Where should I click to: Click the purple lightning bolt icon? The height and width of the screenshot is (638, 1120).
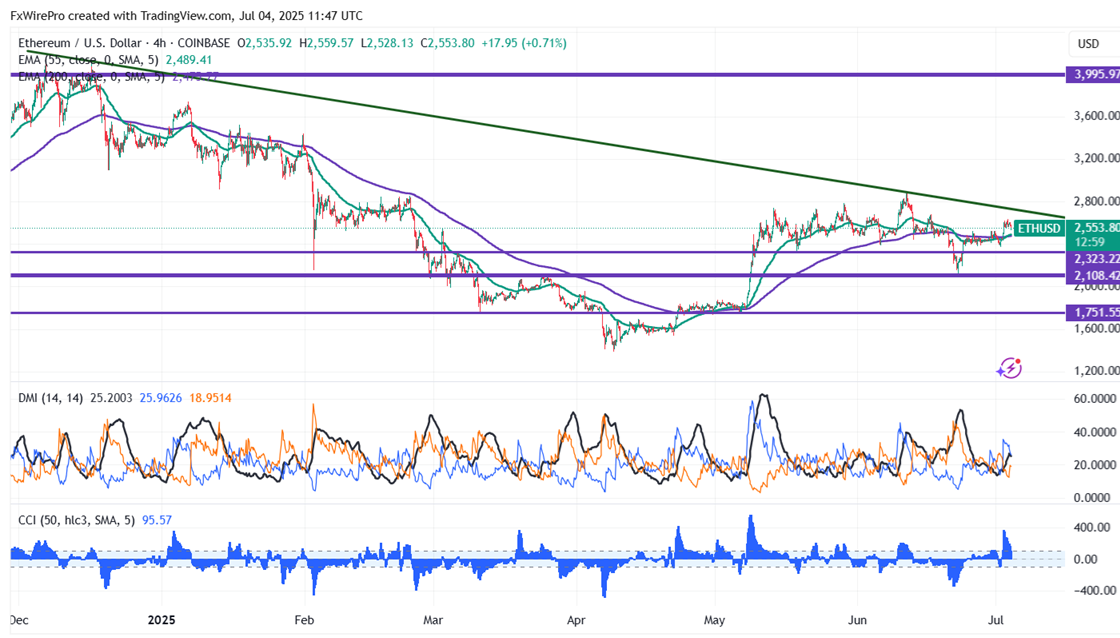tap(1009, 368)
